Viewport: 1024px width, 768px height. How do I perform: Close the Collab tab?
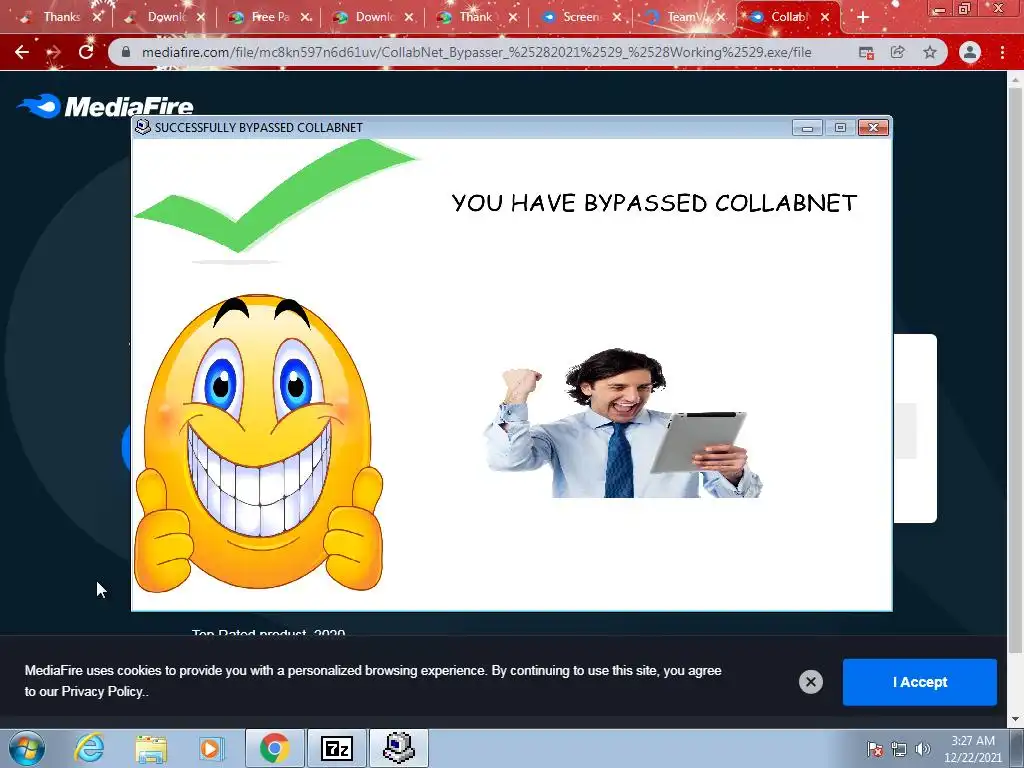point(825,17)
